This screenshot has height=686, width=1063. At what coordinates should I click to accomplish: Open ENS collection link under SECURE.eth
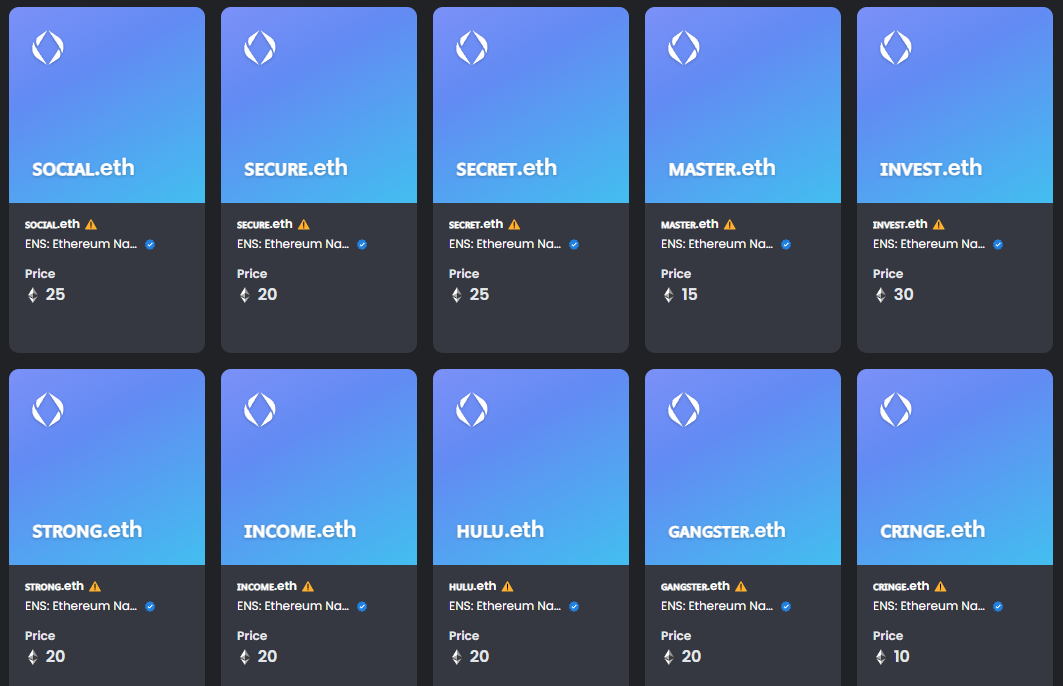293,244
